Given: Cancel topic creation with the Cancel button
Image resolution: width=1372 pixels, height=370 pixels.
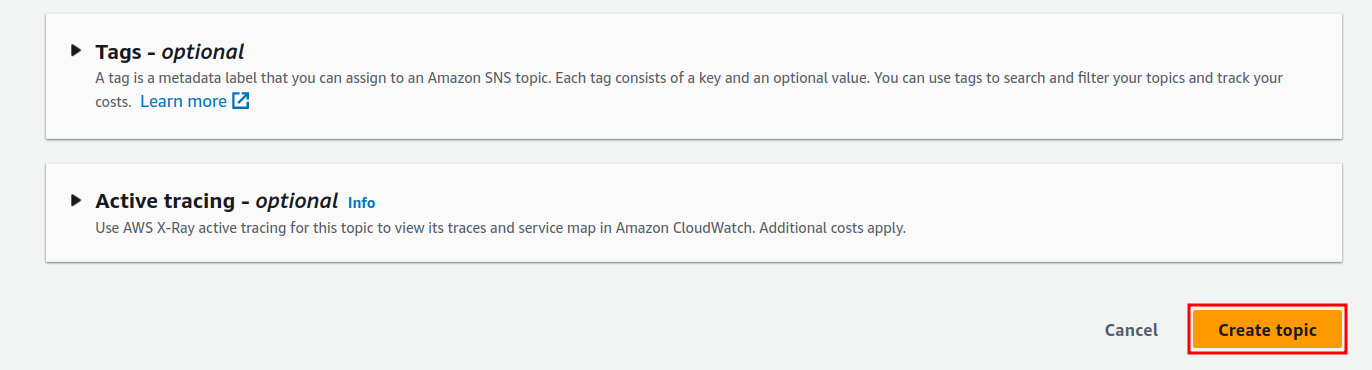Looking at the screenshot, I should tap(1131, 330).
